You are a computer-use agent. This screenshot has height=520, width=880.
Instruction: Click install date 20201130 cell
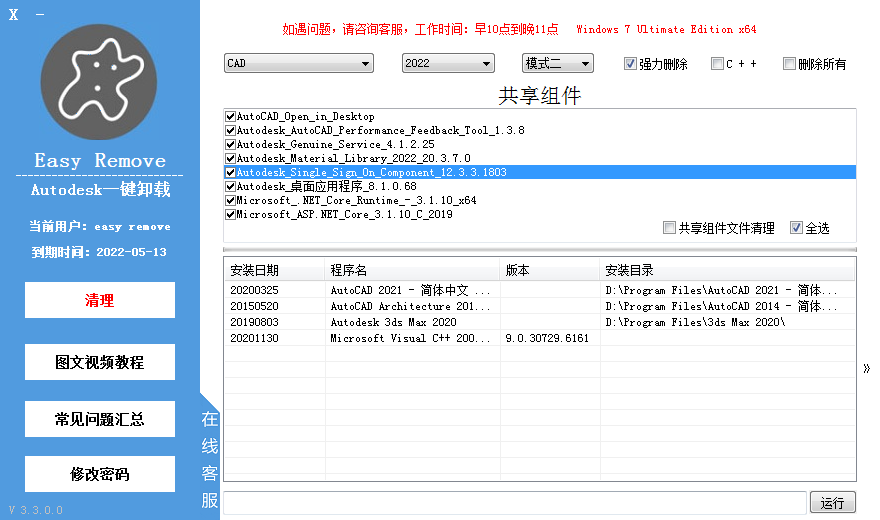pyautogui.click(x=254, y=338)
